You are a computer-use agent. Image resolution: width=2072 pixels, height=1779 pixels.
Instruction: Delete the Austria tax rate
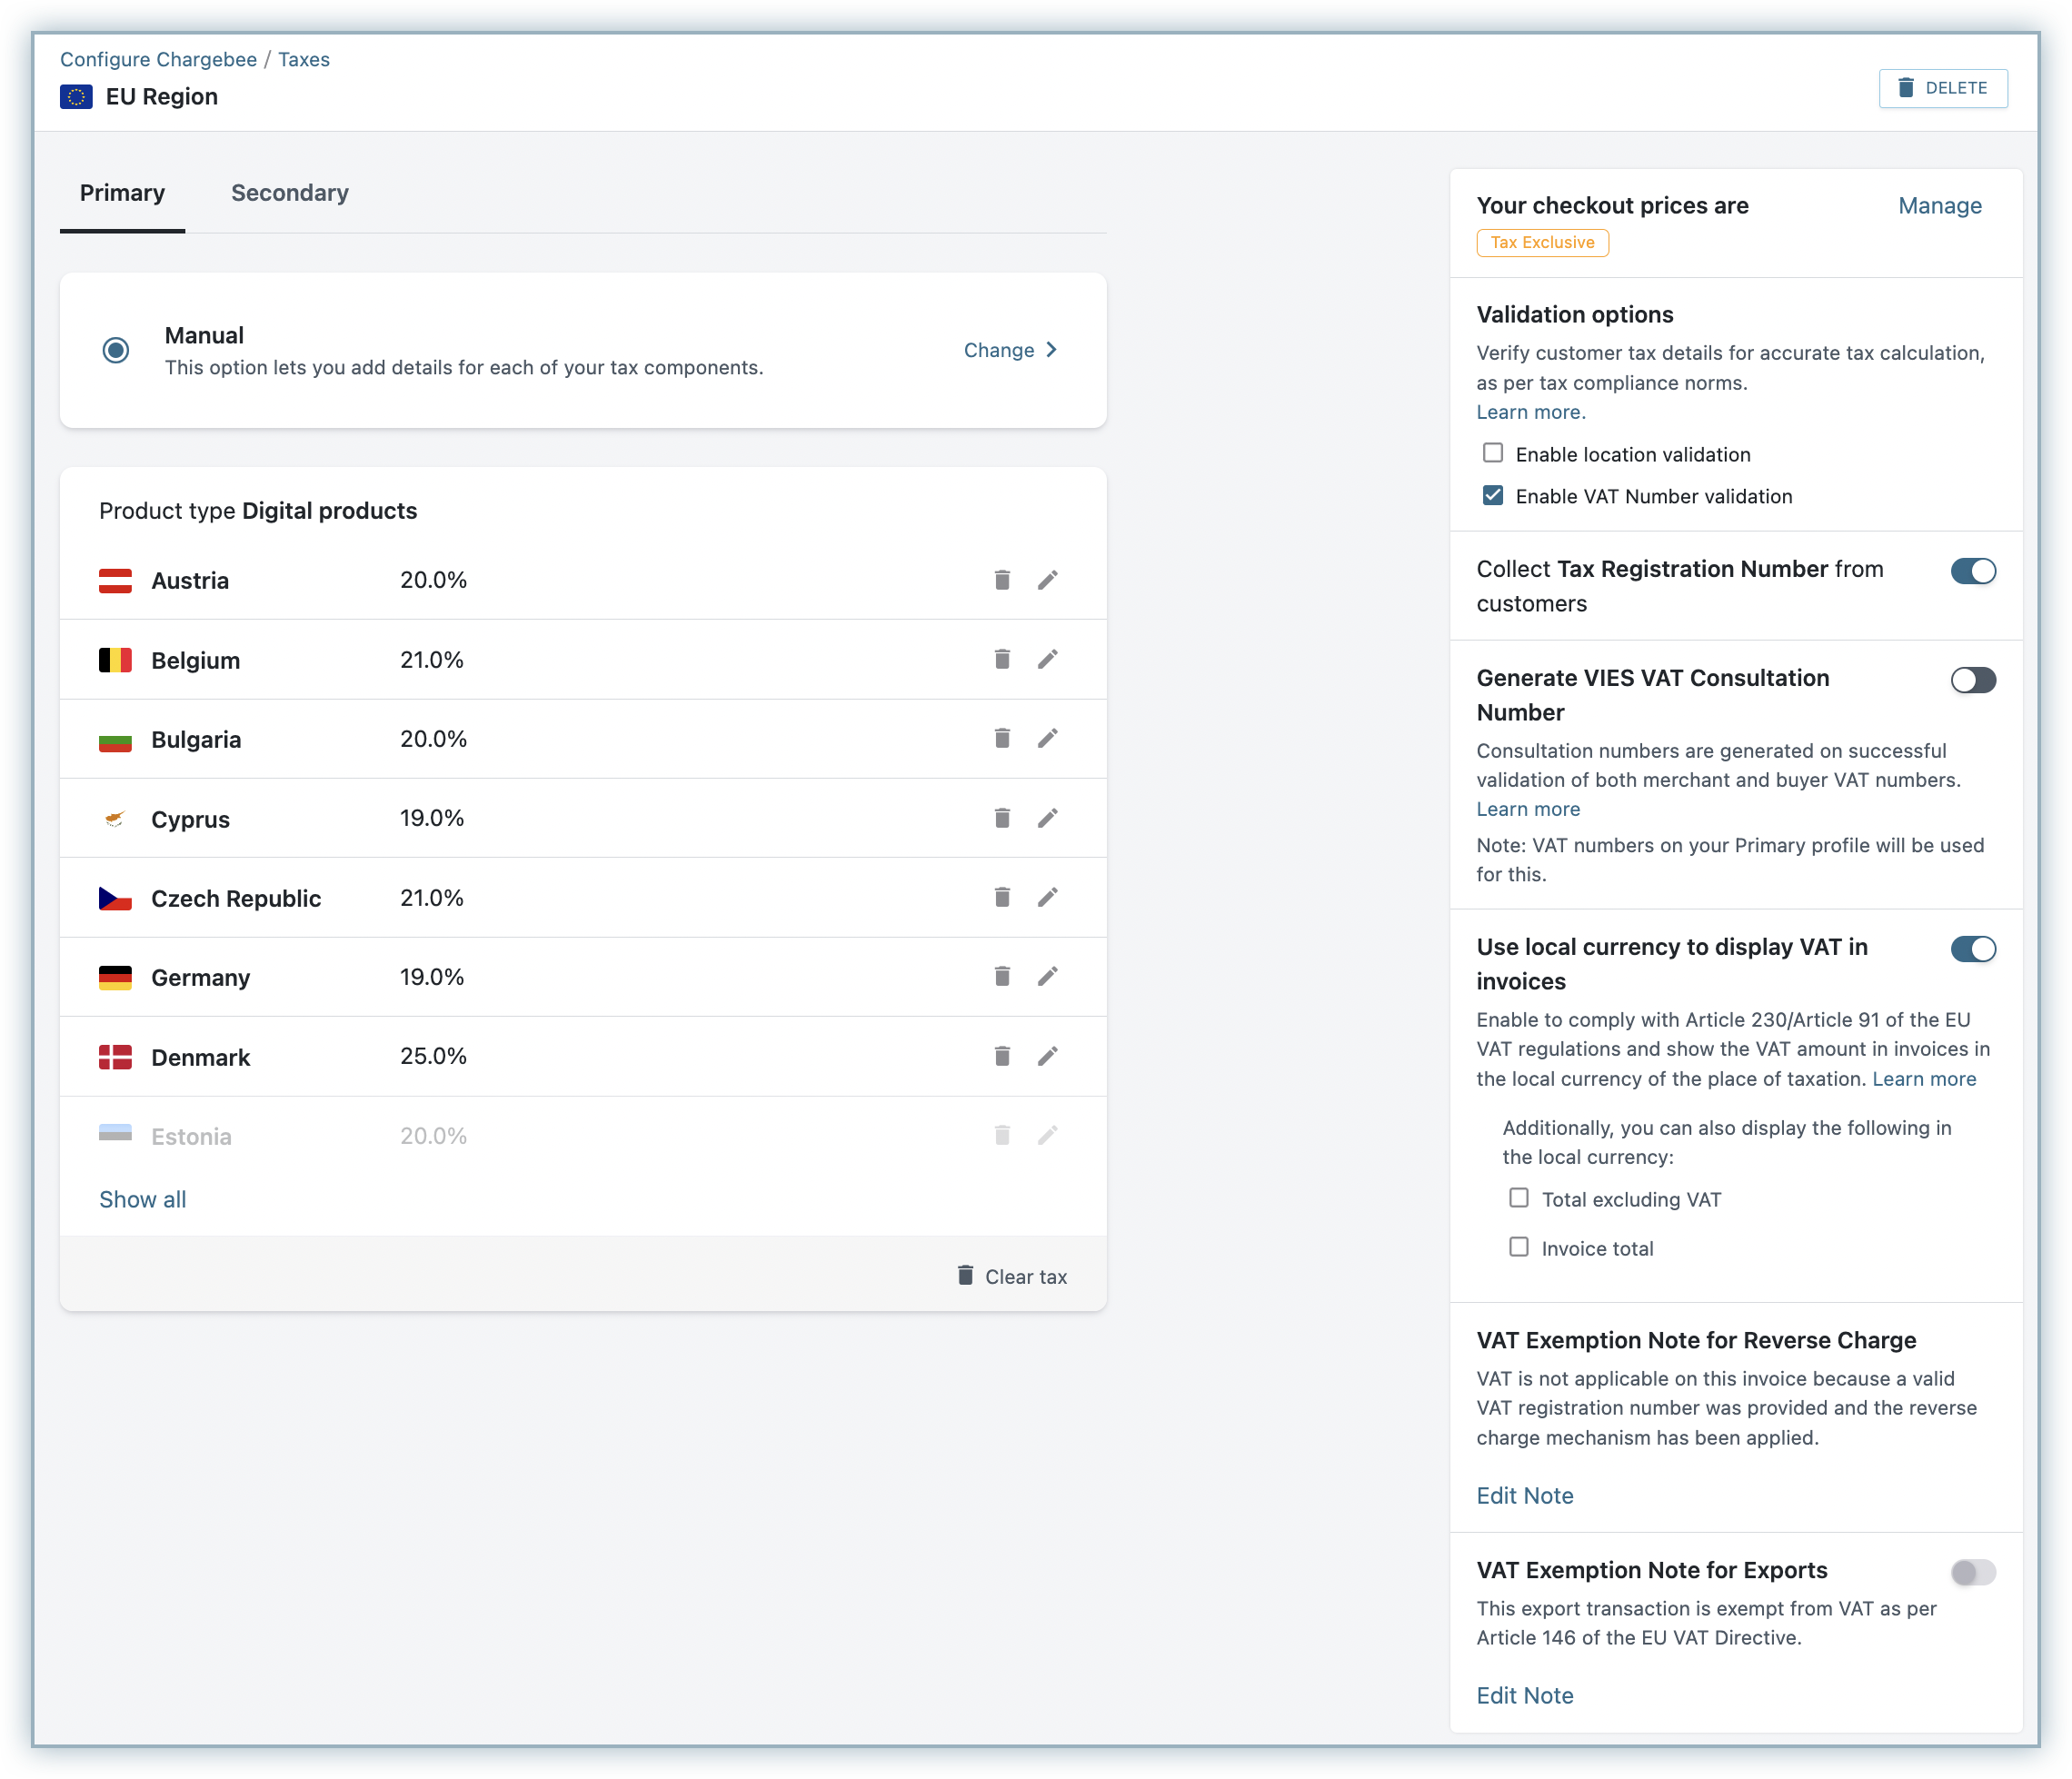click(1002, 580)
